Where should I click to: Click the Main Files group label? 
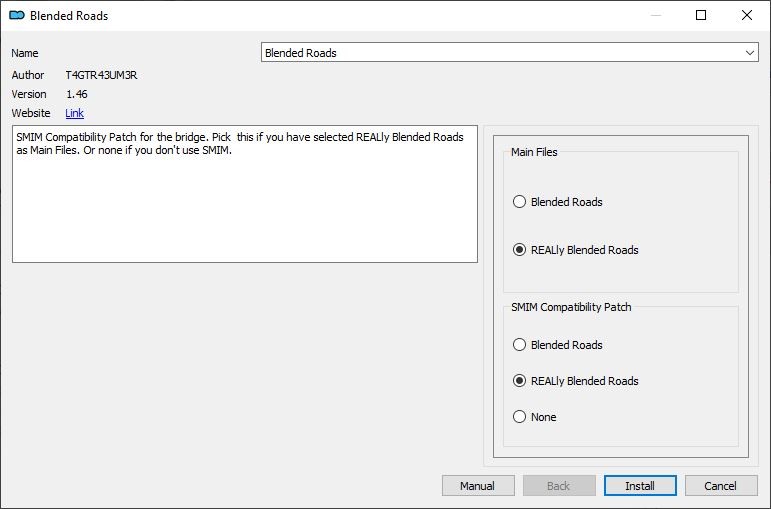click(534, 152)
